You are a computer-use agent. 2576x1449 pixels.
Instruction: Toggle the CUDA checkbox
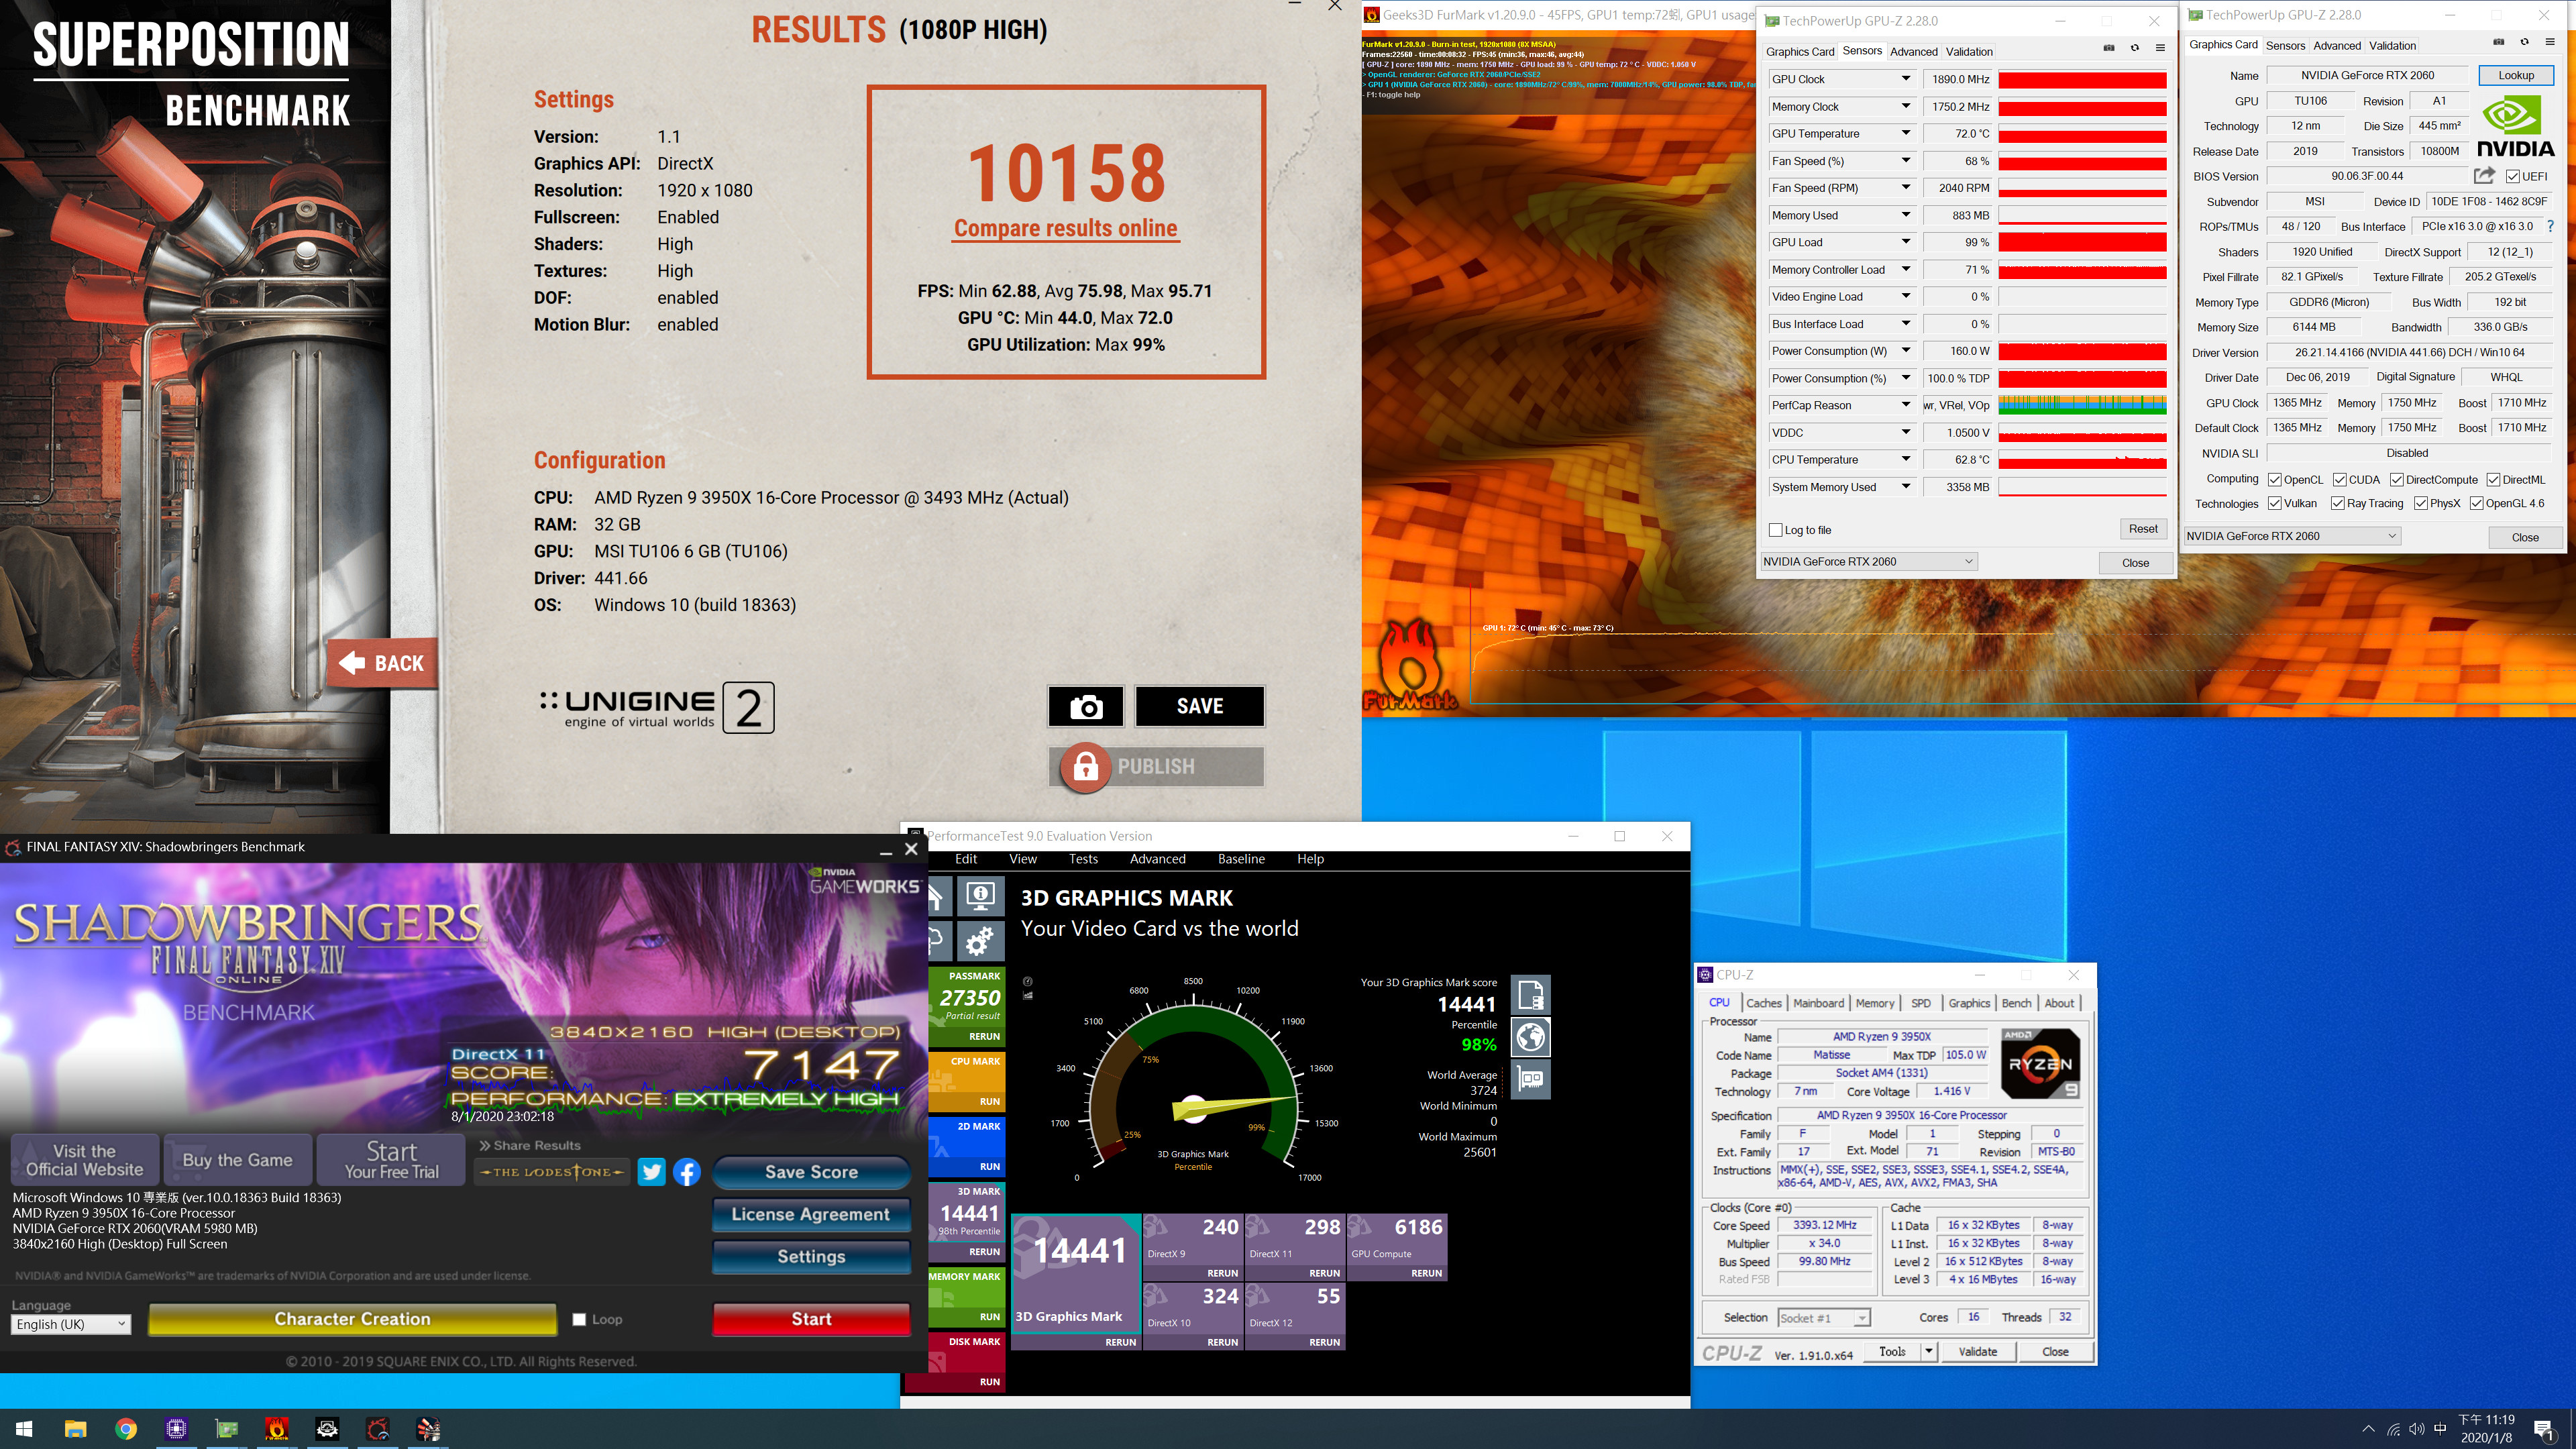pyautogui.click(x=2340, y=480)
